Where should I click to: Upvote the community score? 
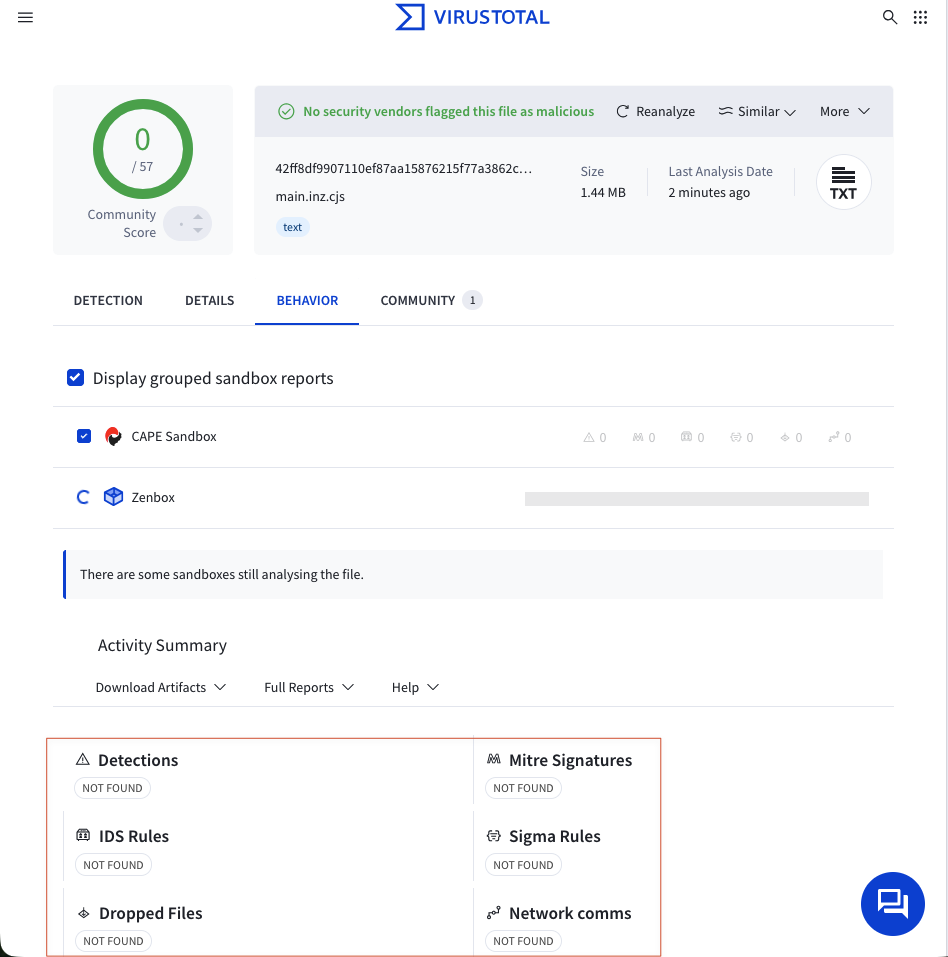[198, 217]
